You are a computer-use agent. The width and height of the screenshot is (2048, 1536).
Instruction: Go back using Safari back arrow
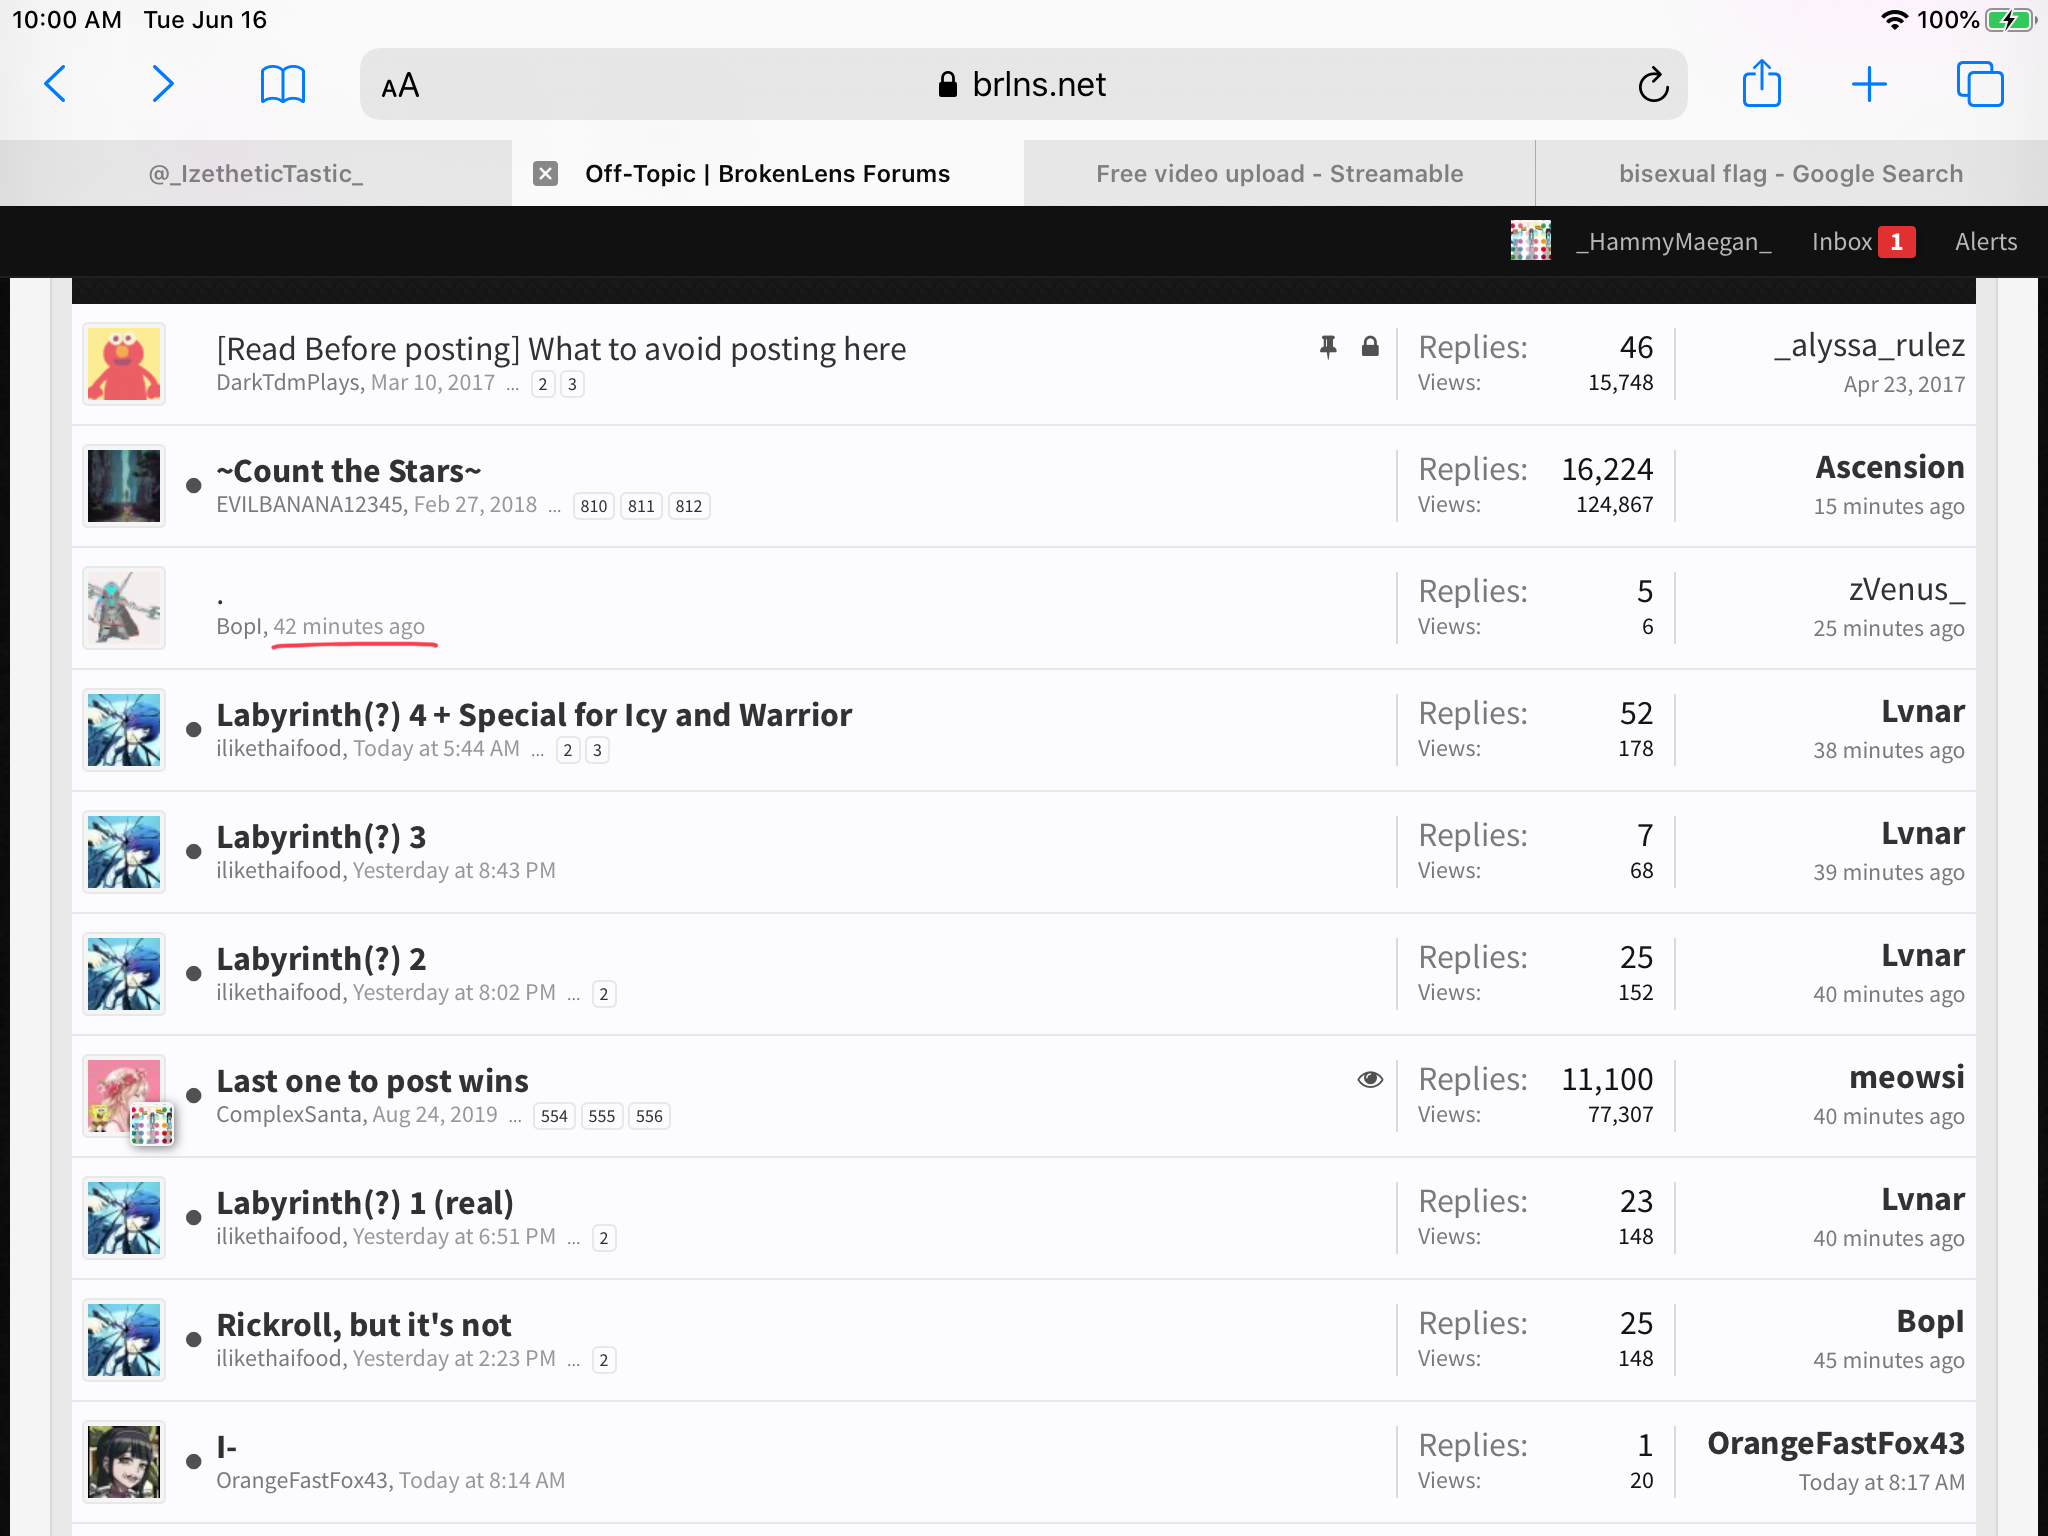(56, 84)
